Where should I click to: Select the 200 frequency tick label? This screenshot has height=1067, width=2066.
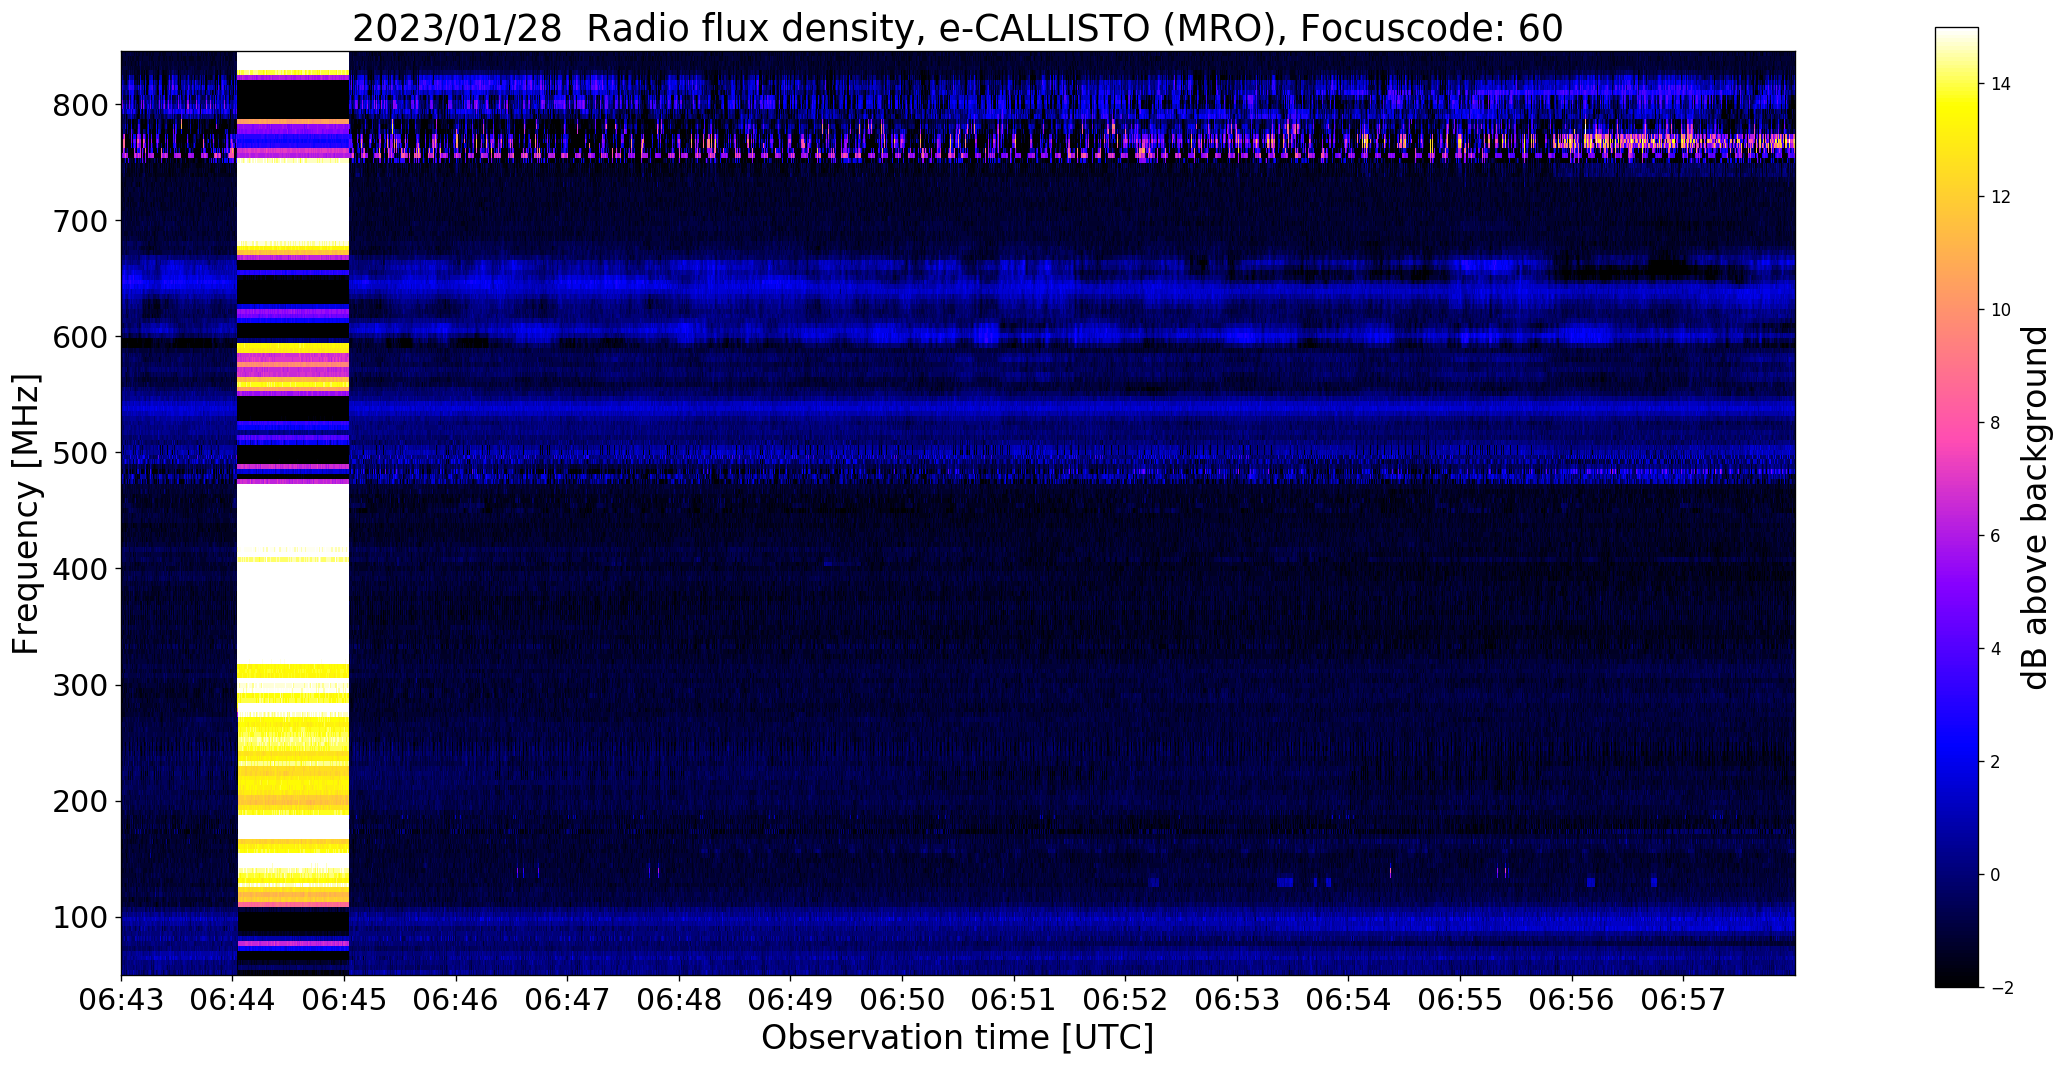point(82,801)
